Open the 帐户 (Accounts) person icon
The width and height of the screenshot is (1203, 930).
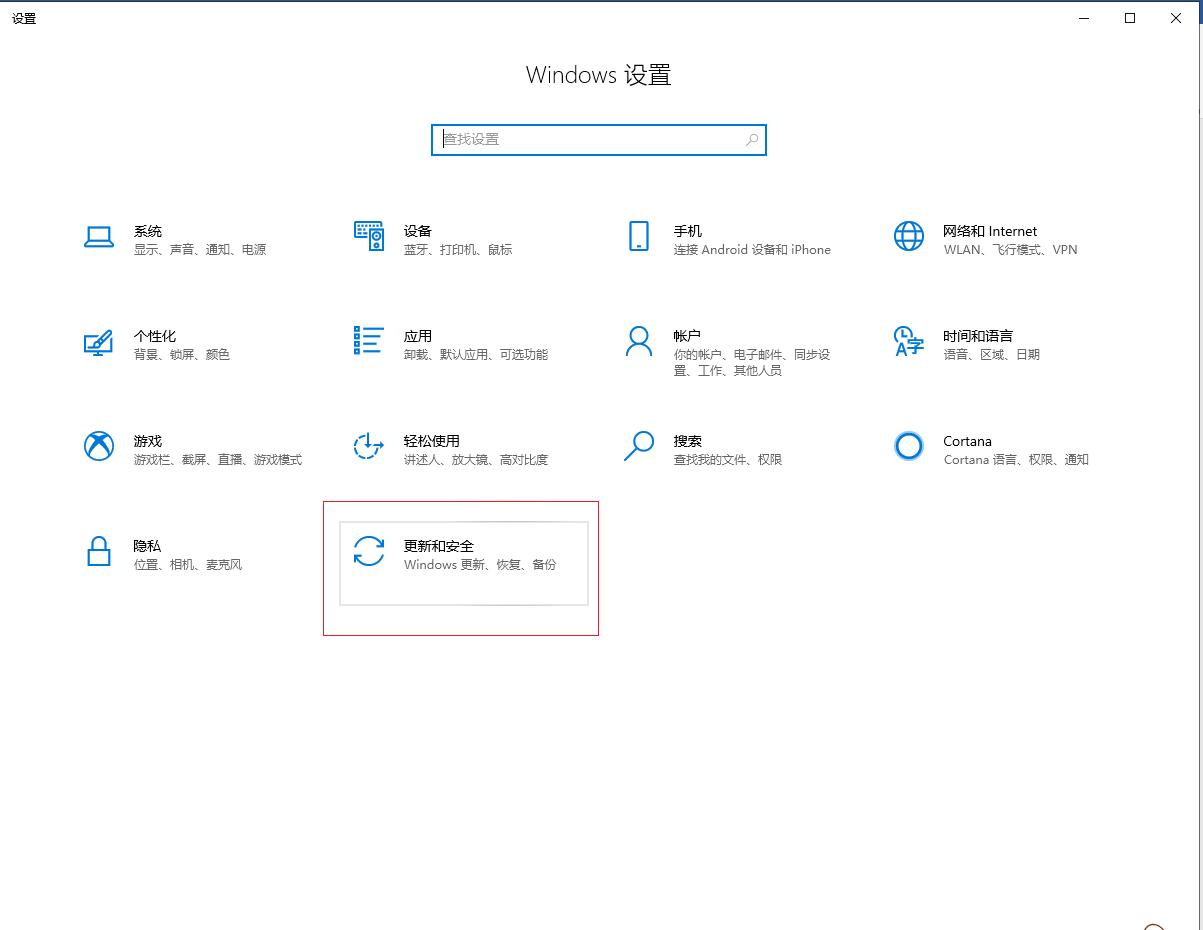point(638,341)
